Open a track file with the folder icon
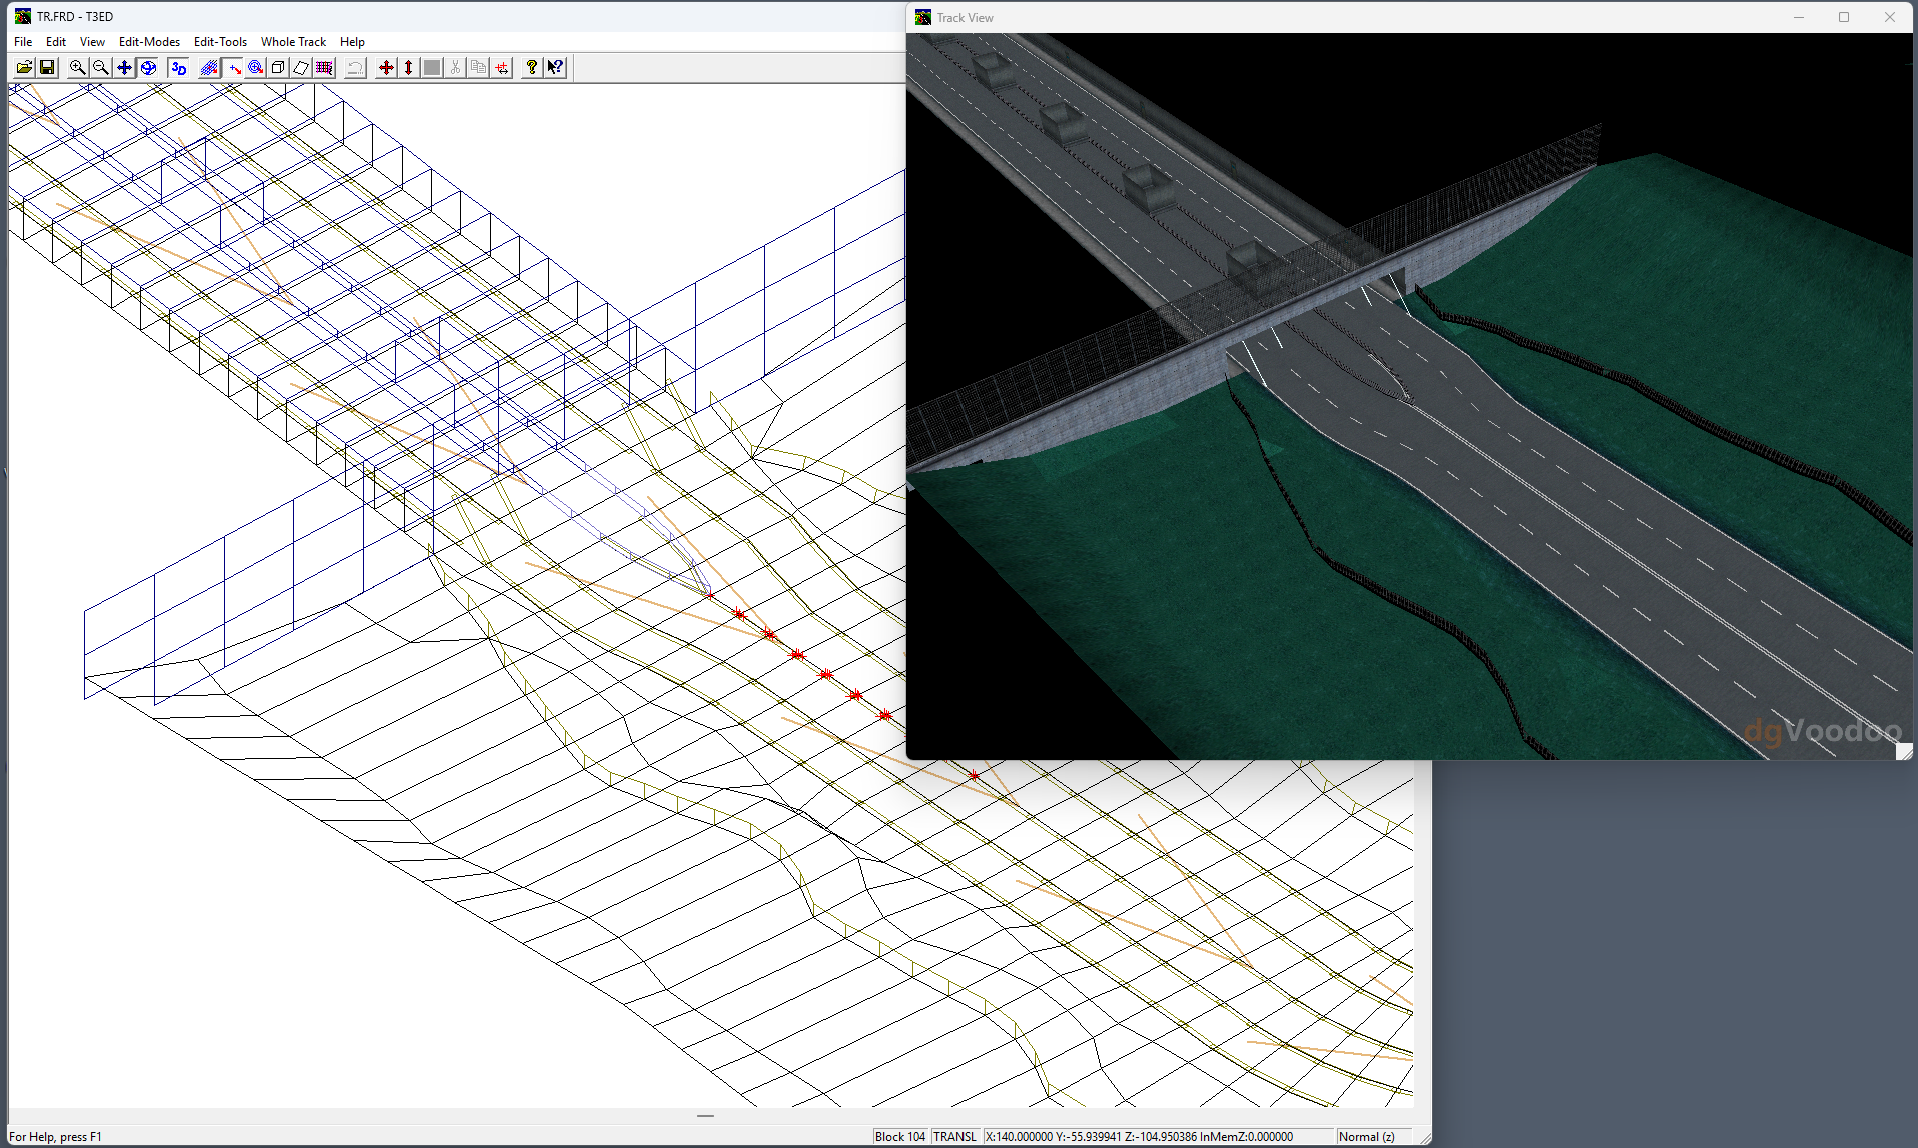Viewport: 1918px width, 1148px height. point(24,67)
